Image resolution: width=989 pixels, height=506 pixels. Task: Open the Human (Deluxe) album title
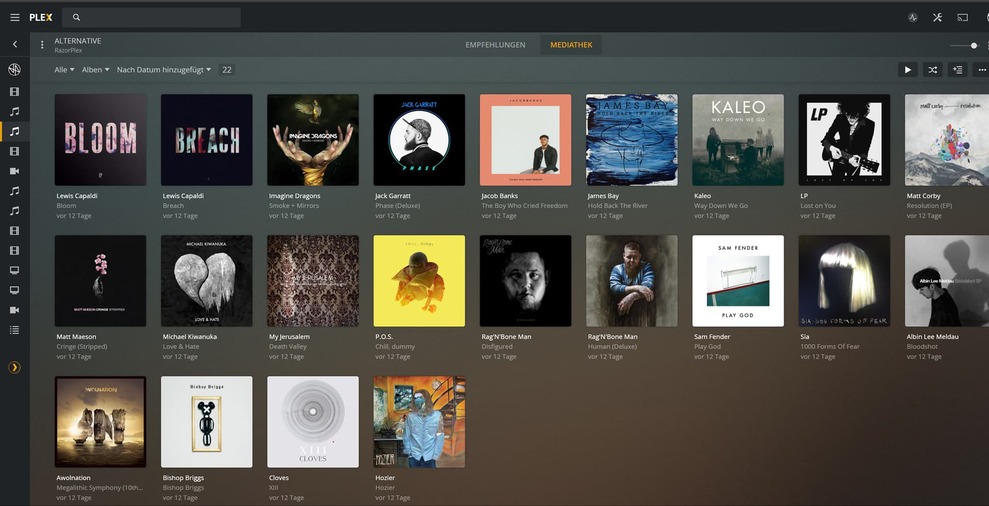[612, 346]
